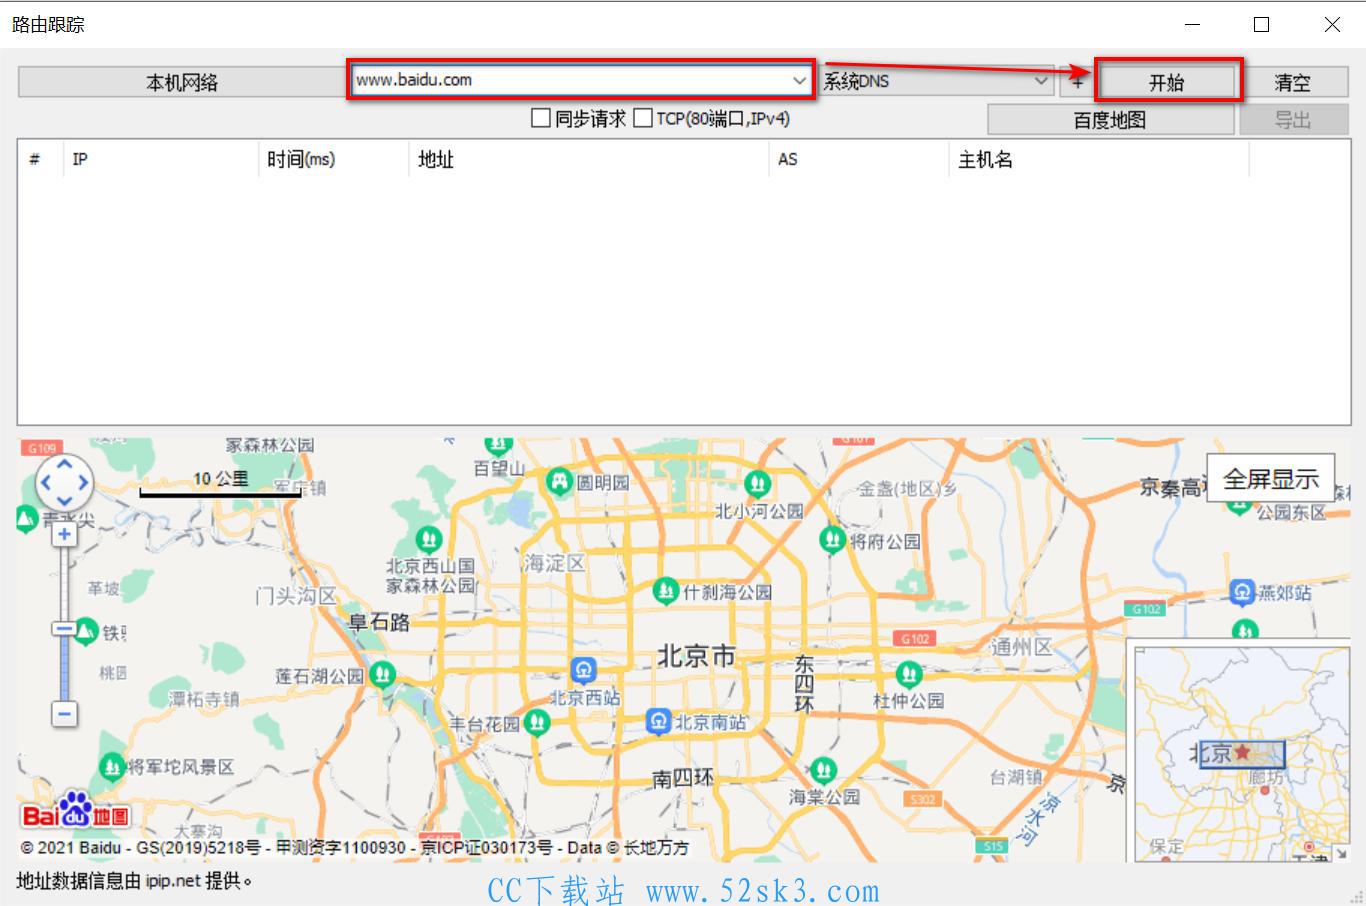The height and width of the screenshot is (906, 1366).
Task: Click the 将军坨风景区 scenic marker
Action: tap(112, 766)
